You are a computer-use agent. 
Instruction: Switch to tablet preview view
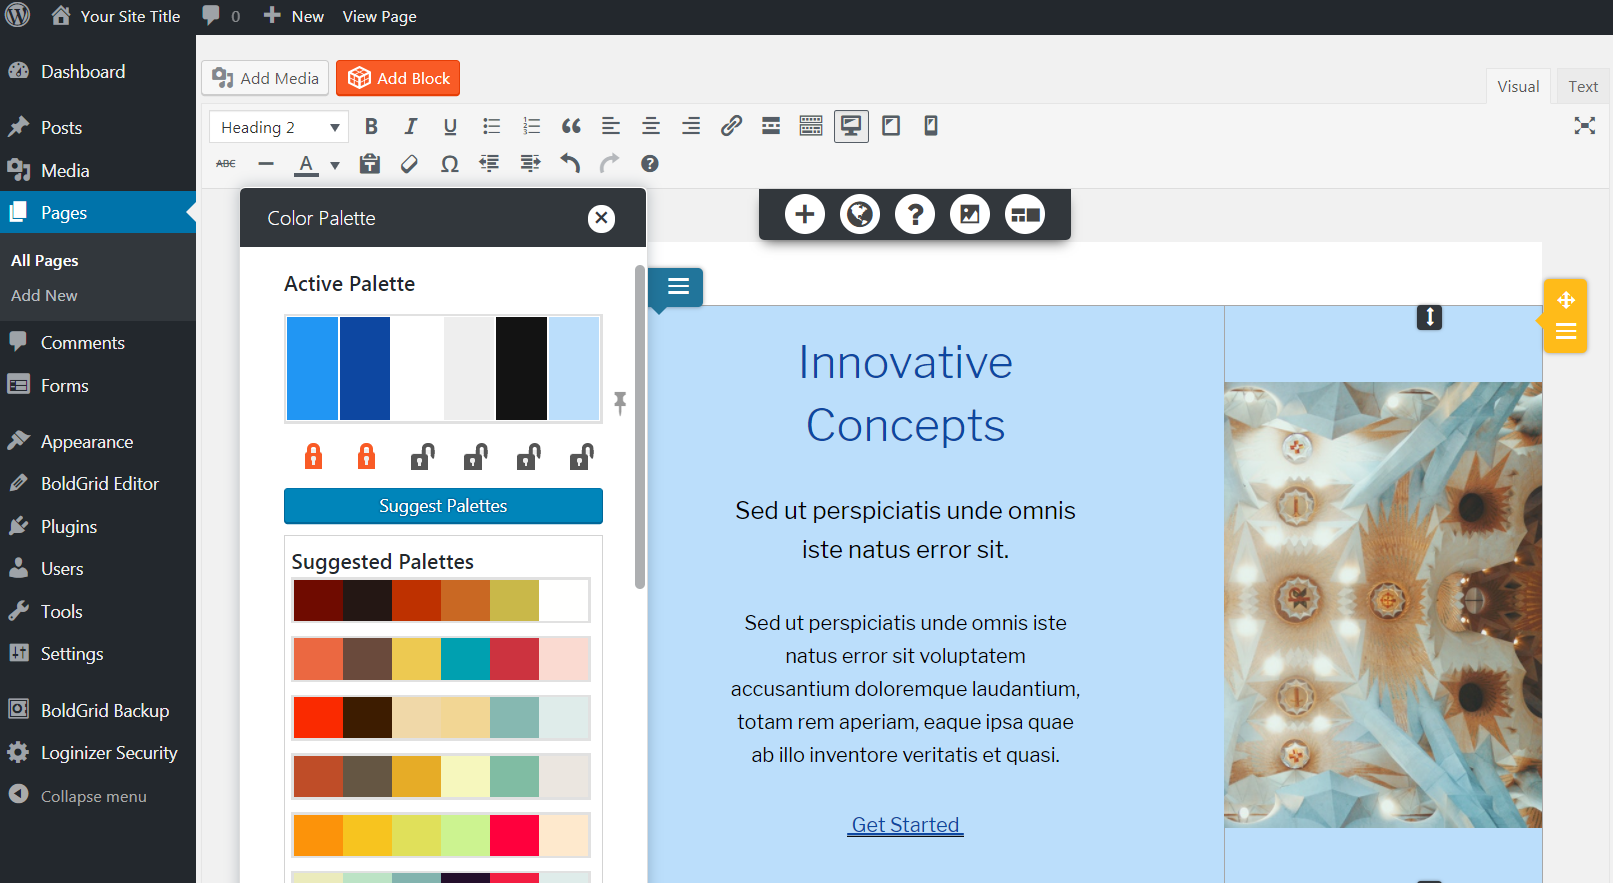[891, 126]
